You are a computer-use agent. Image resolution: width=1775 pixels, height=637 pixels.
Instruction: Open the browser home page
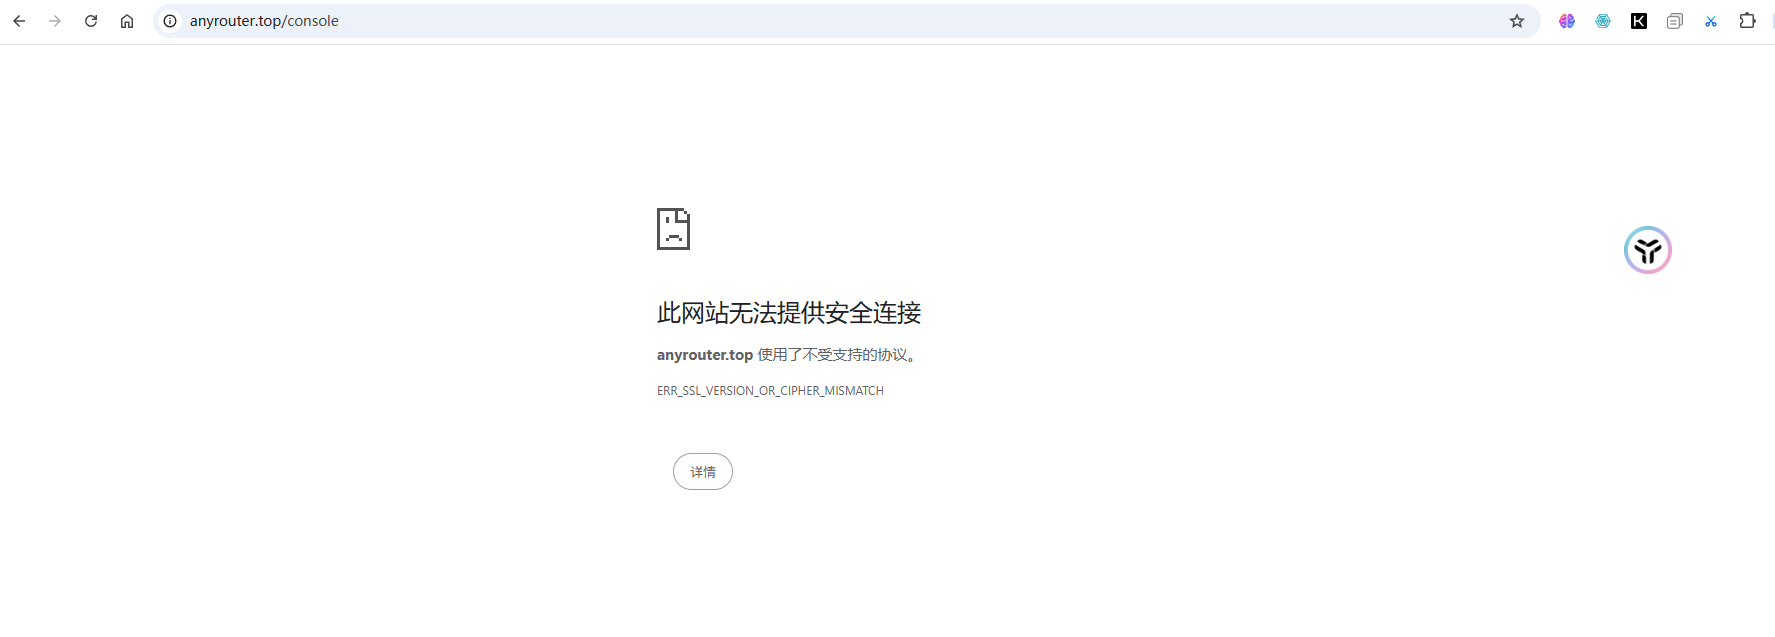(127, 21)
